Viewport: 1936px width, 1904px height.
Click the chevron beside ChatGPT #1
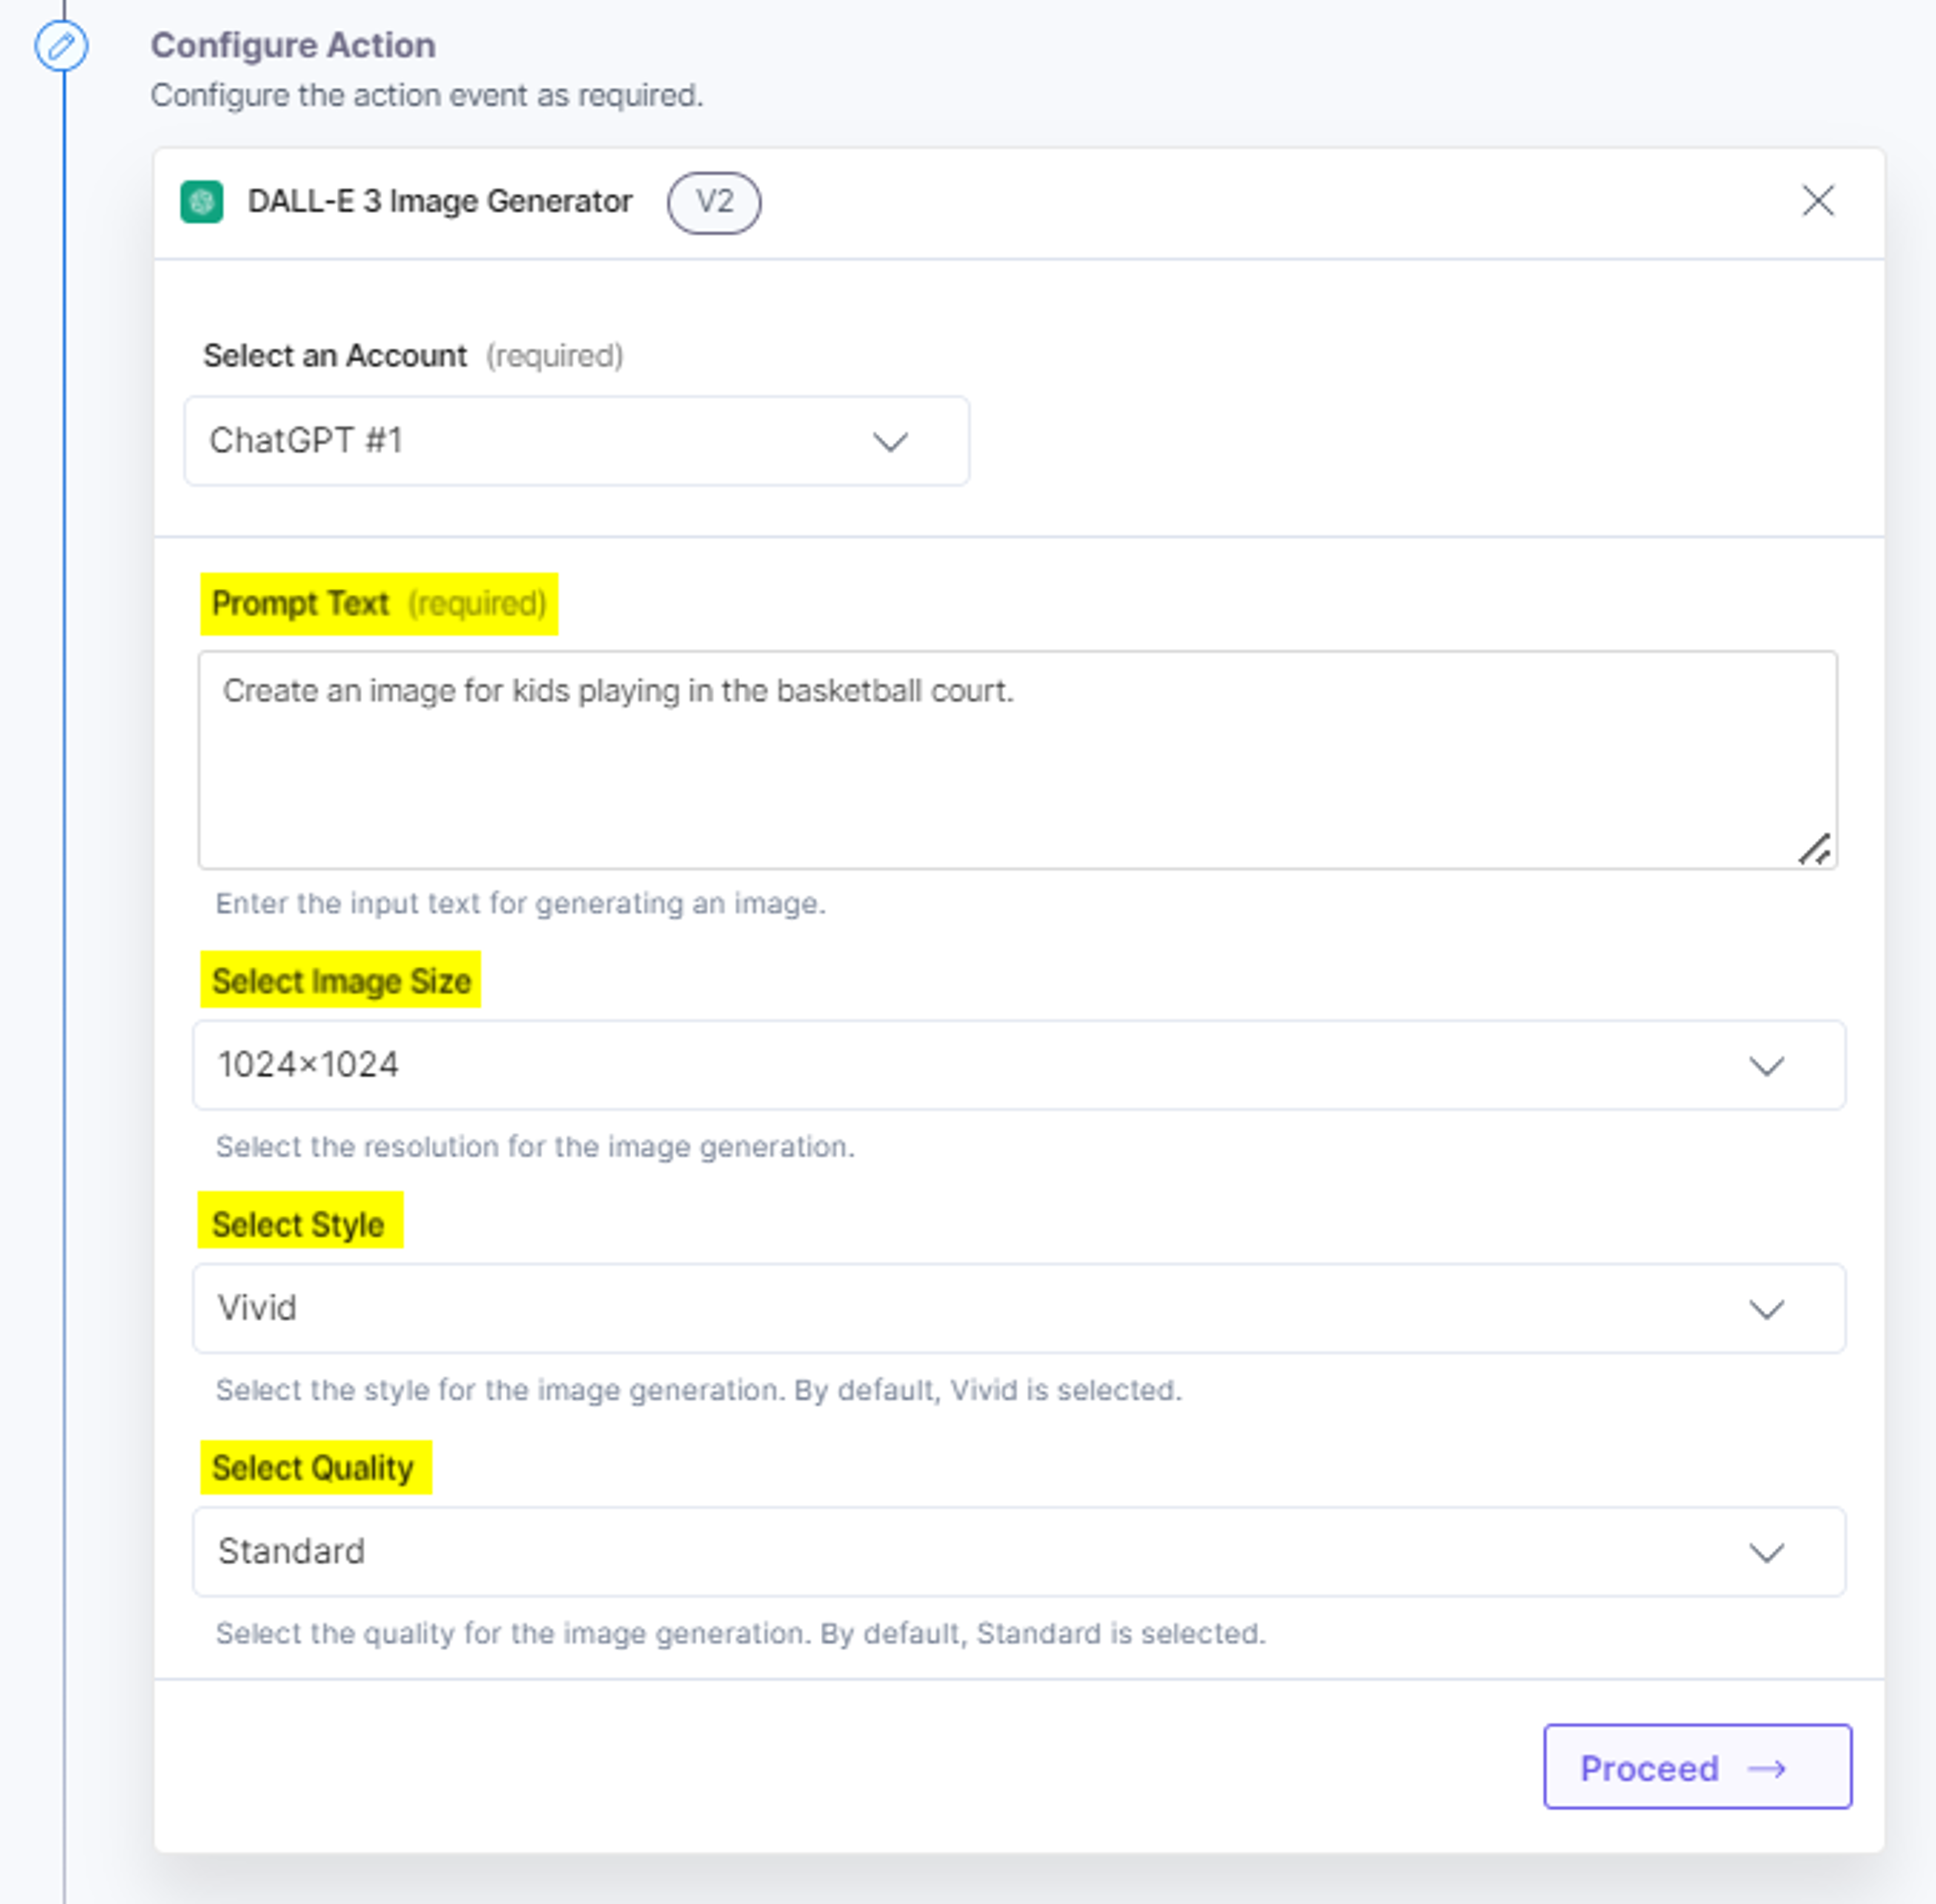point(890,442)
